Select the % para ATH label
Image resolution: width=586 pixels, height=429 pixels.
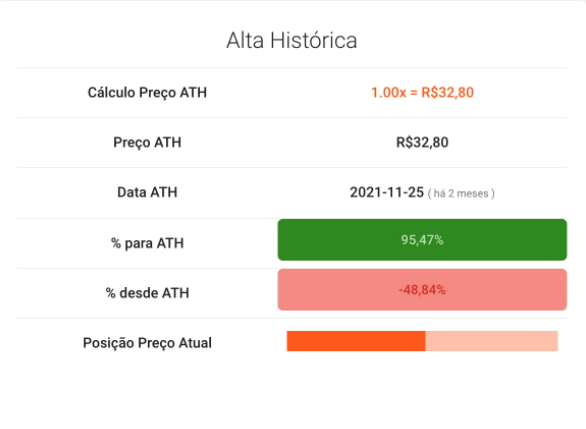click(147, 243)
